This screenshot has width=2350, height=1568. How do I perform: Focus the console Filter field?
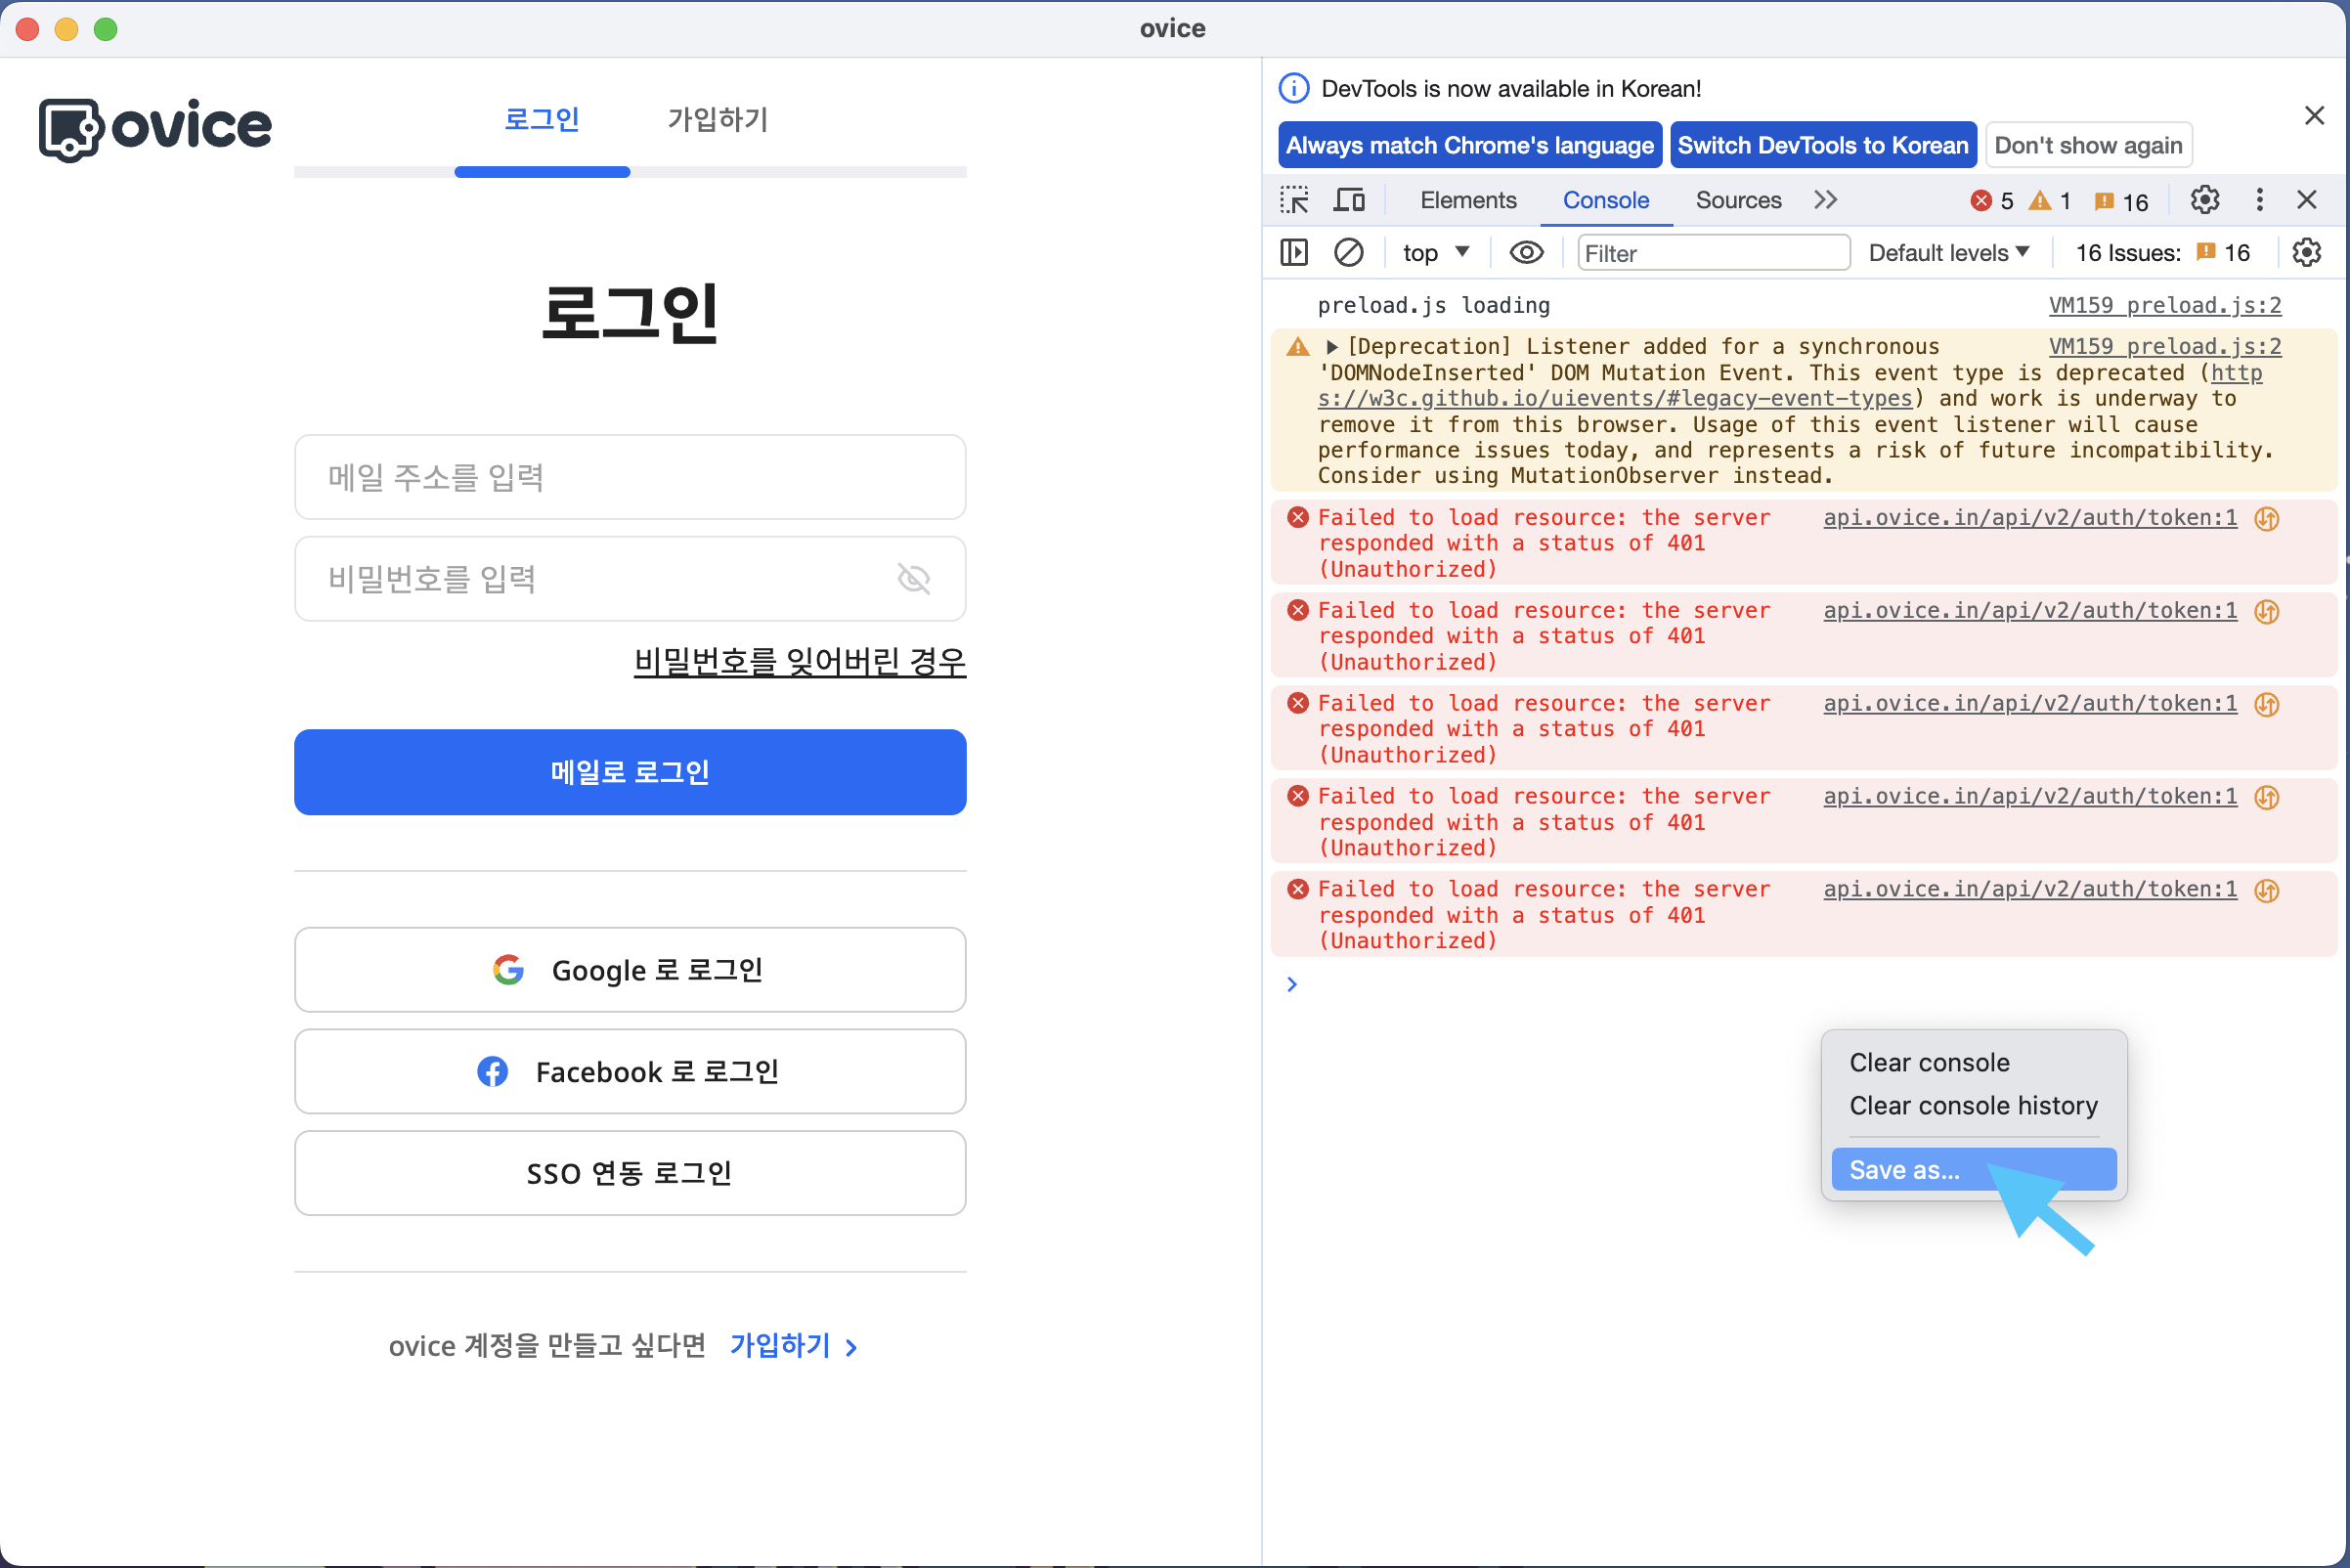pyautogui.click(x=1713, y=253)
